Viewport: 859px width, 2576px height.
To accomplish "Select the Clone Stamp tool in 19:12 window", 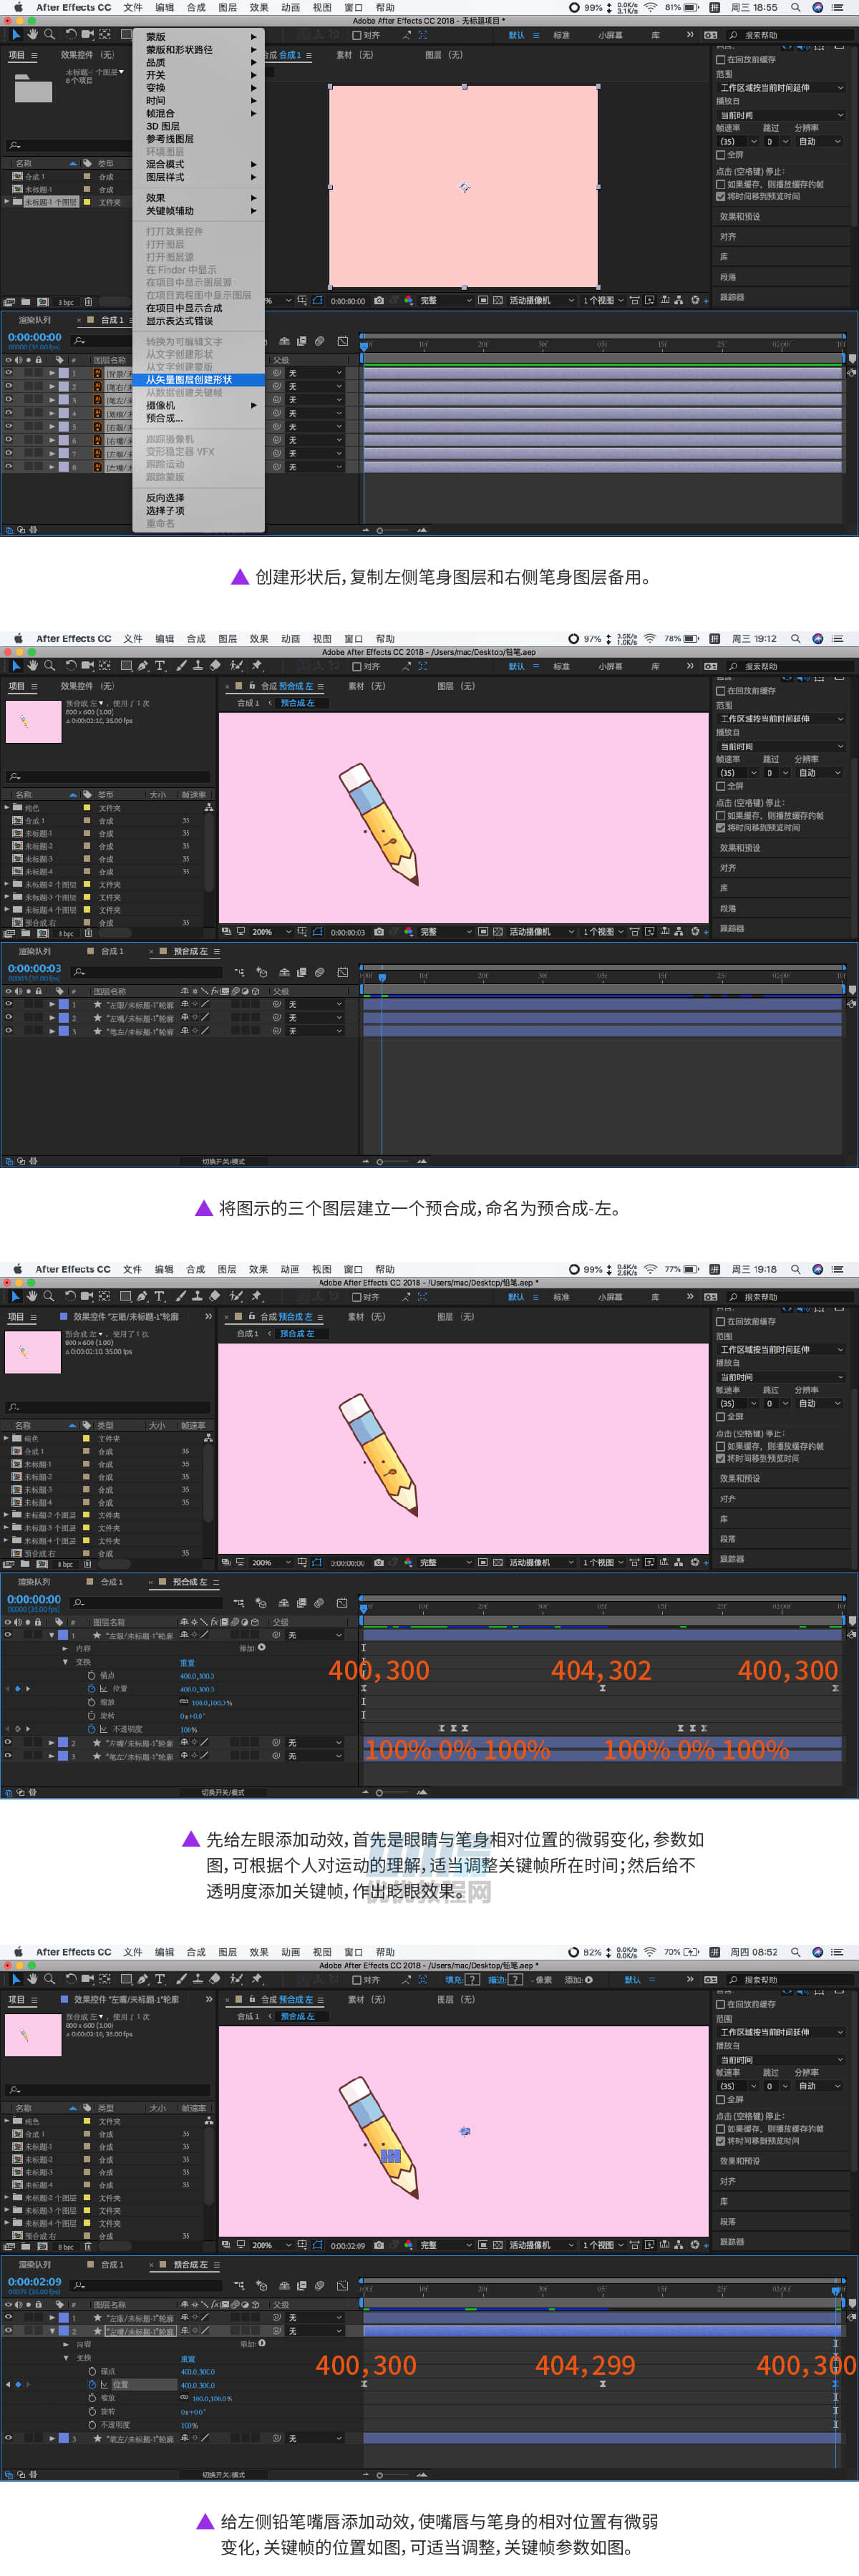I will (198, 666).
